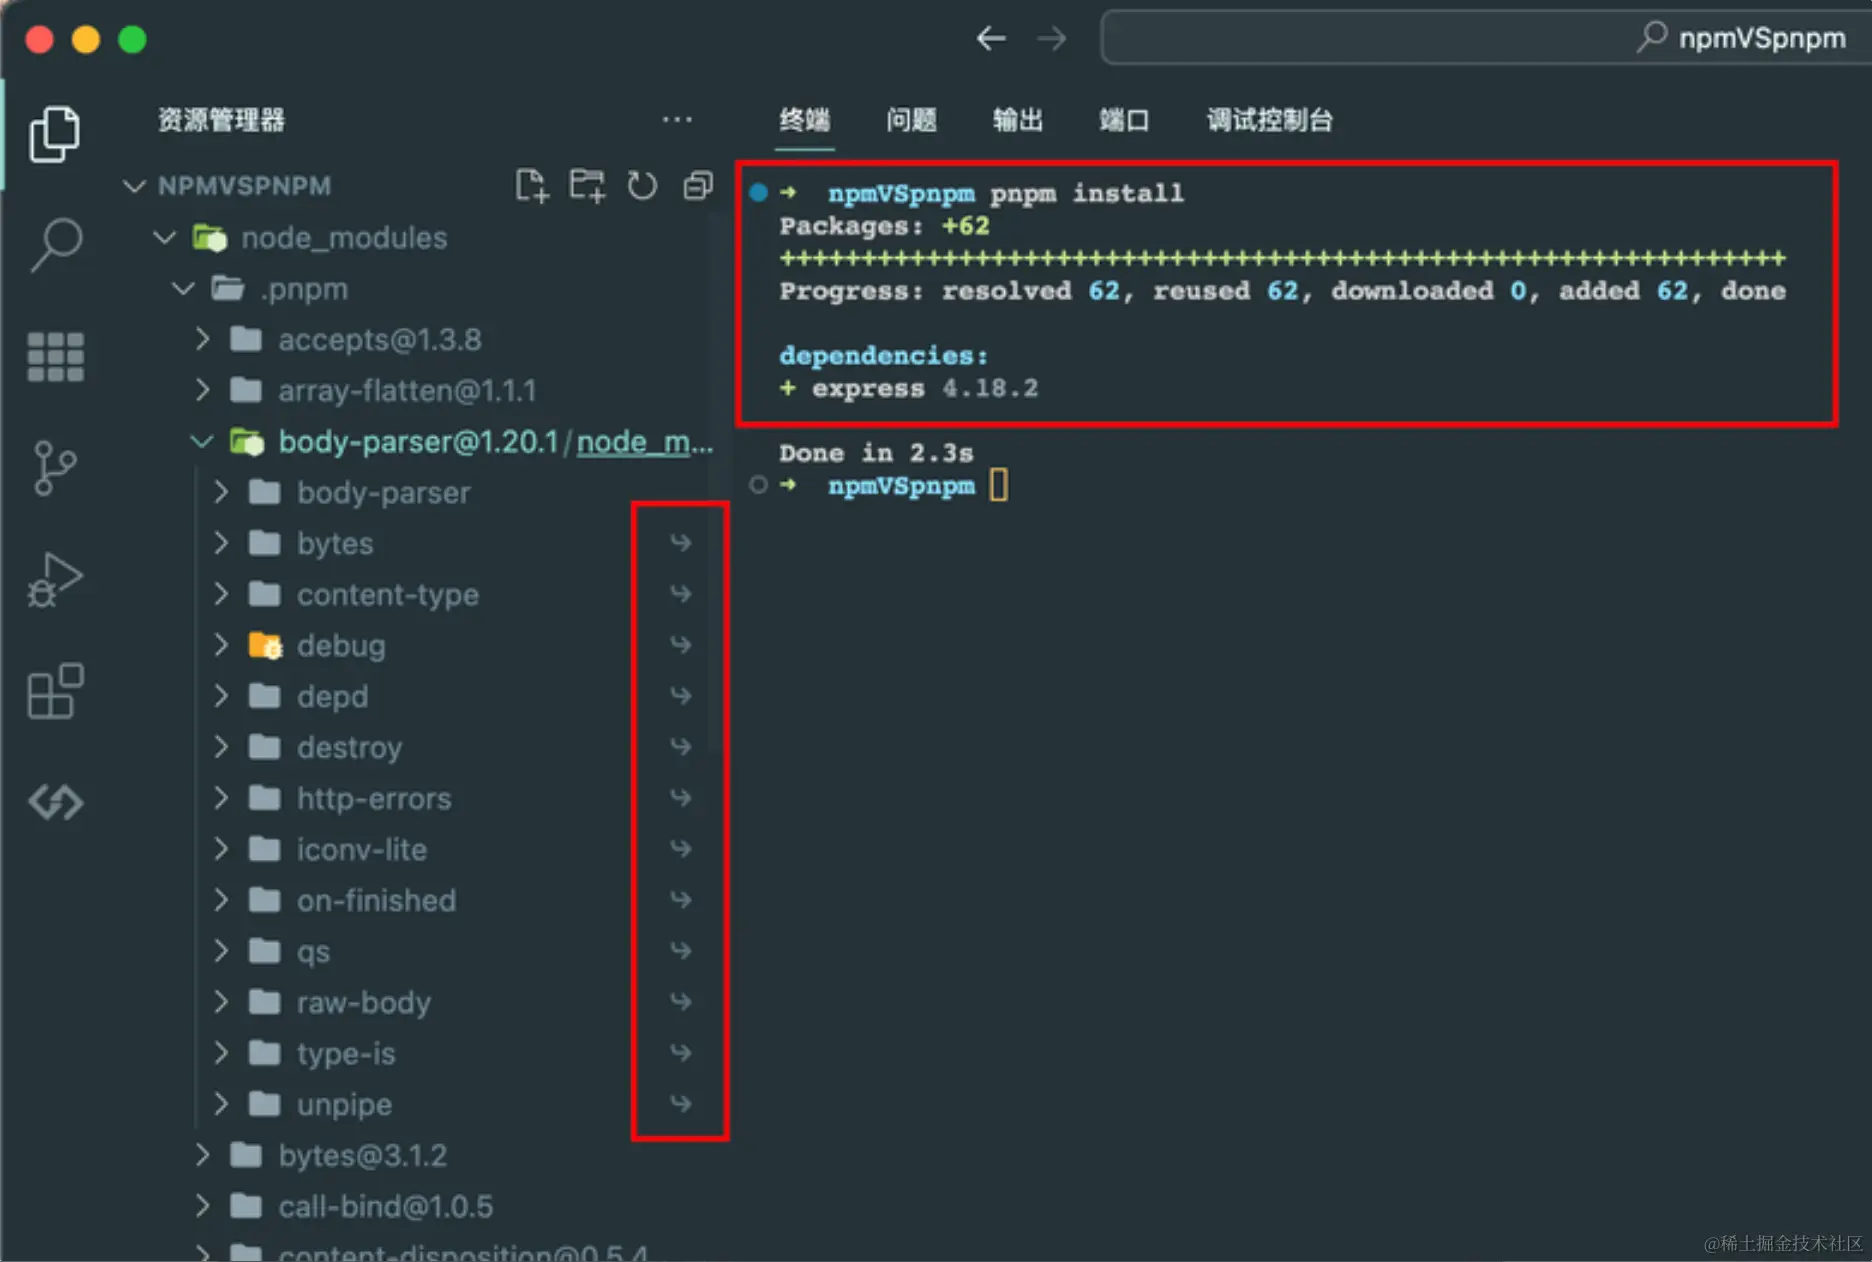Switch to the 问题 problems tab
Viewport: 1872px width, 1262px height.
point(911,120)
